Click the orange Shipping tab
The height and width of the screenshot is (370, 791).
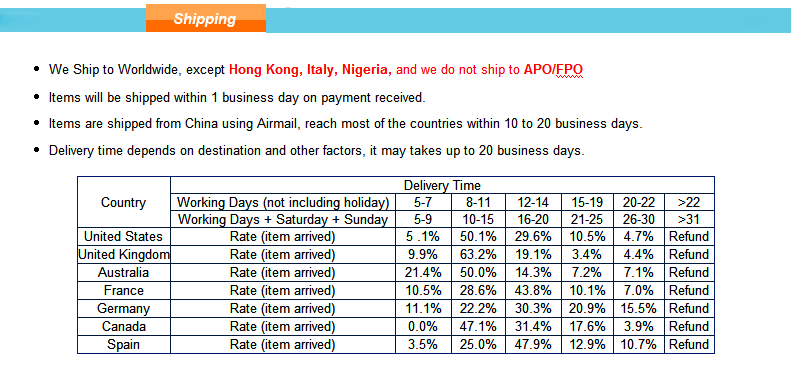point(206,18)
